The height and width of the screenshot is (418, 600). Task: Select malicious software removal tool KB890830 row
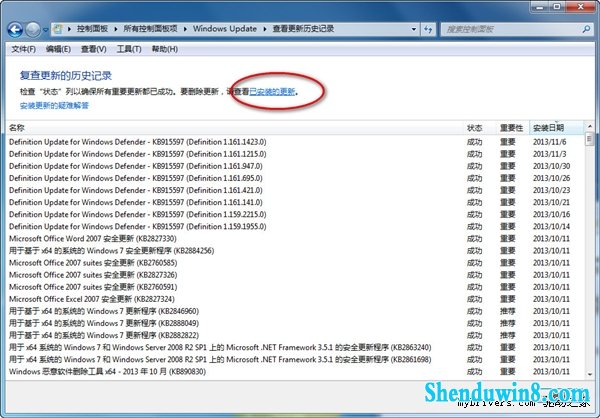(x=295, y=372)
